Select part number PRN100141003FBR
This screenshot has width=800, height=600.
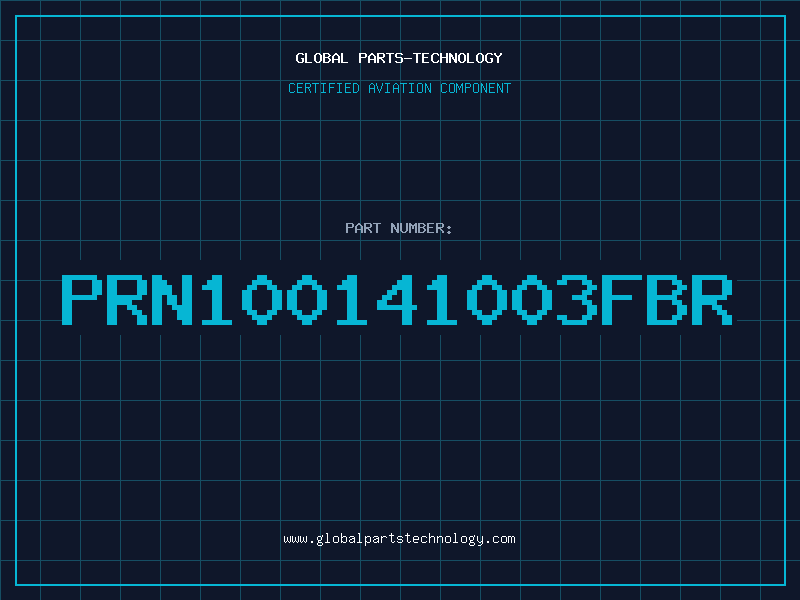coord(397,300)
